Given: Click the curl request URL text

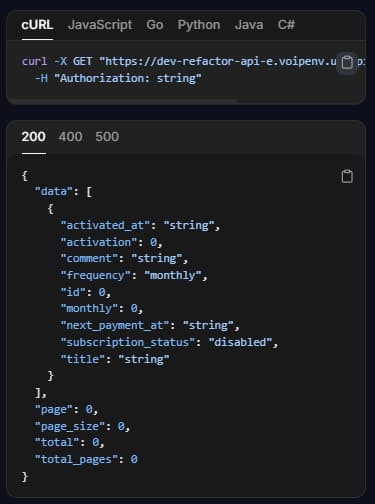Looking at the screenshot, I should [x=218, y=61].
